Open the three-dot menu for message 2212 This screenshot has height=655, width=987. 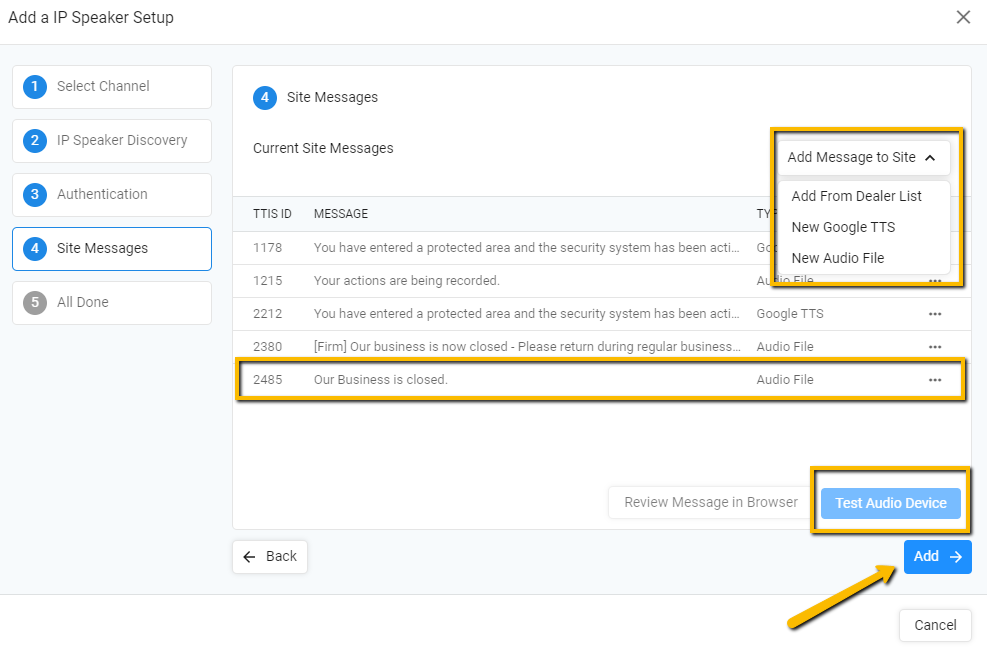point(934,314)
